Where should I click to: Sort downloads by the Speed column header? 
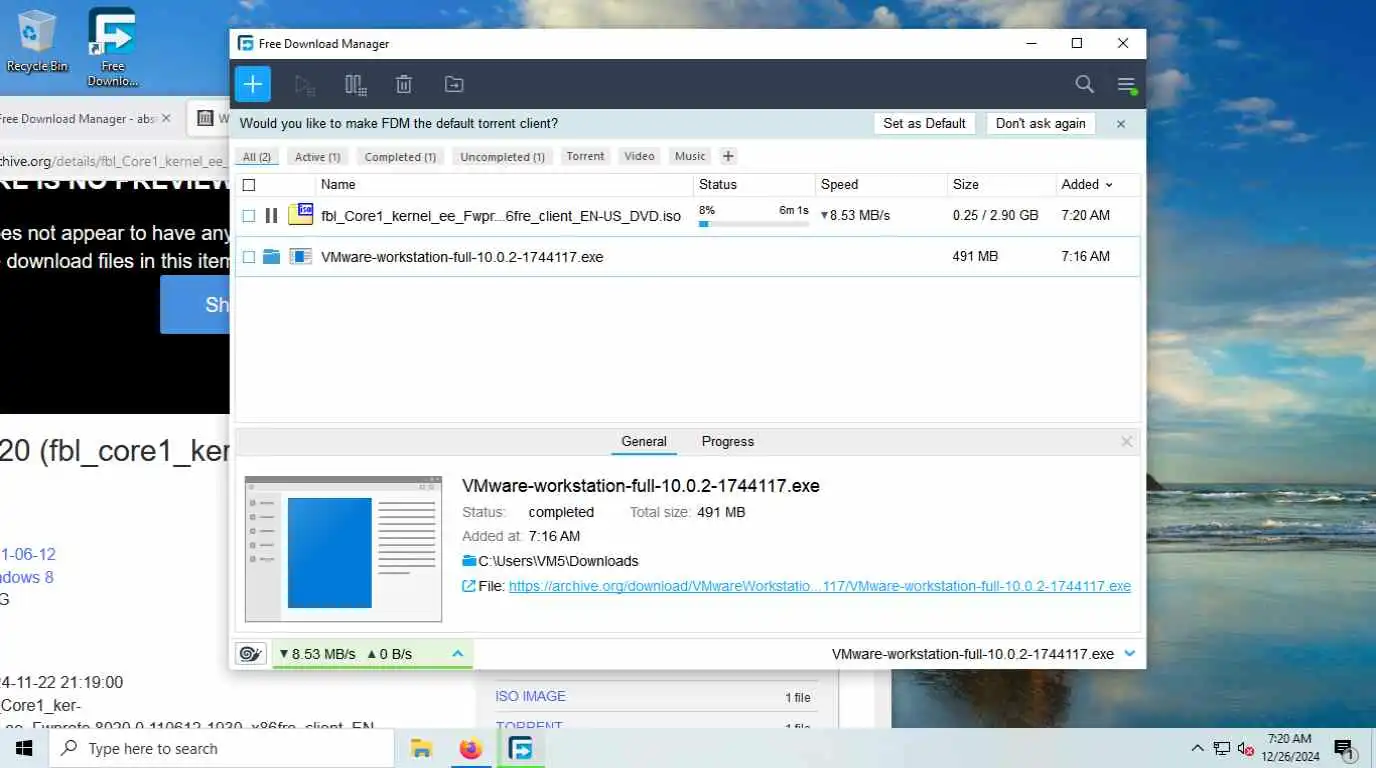click(881, 185)
